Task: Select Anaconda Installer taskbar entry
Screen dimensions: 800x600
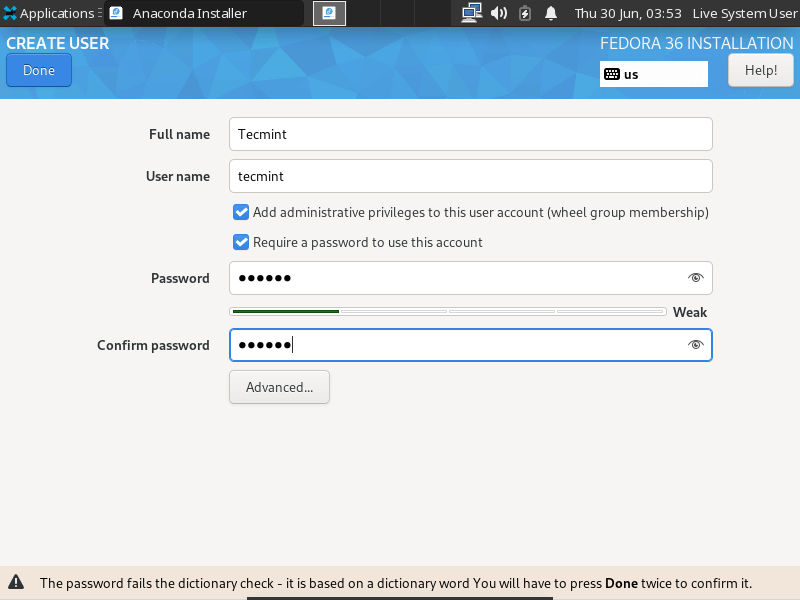Action: [x=204, y=13]
